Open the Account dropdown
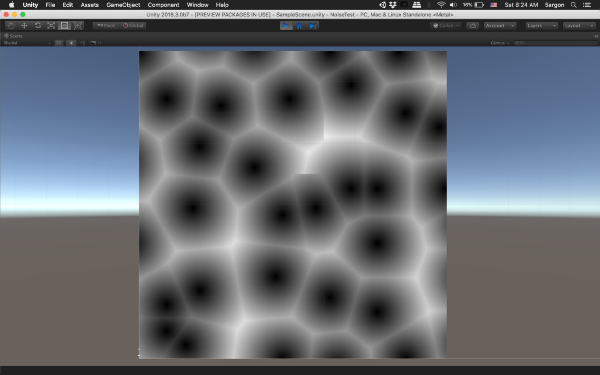600x375 pixels. [x=500, y=26]
